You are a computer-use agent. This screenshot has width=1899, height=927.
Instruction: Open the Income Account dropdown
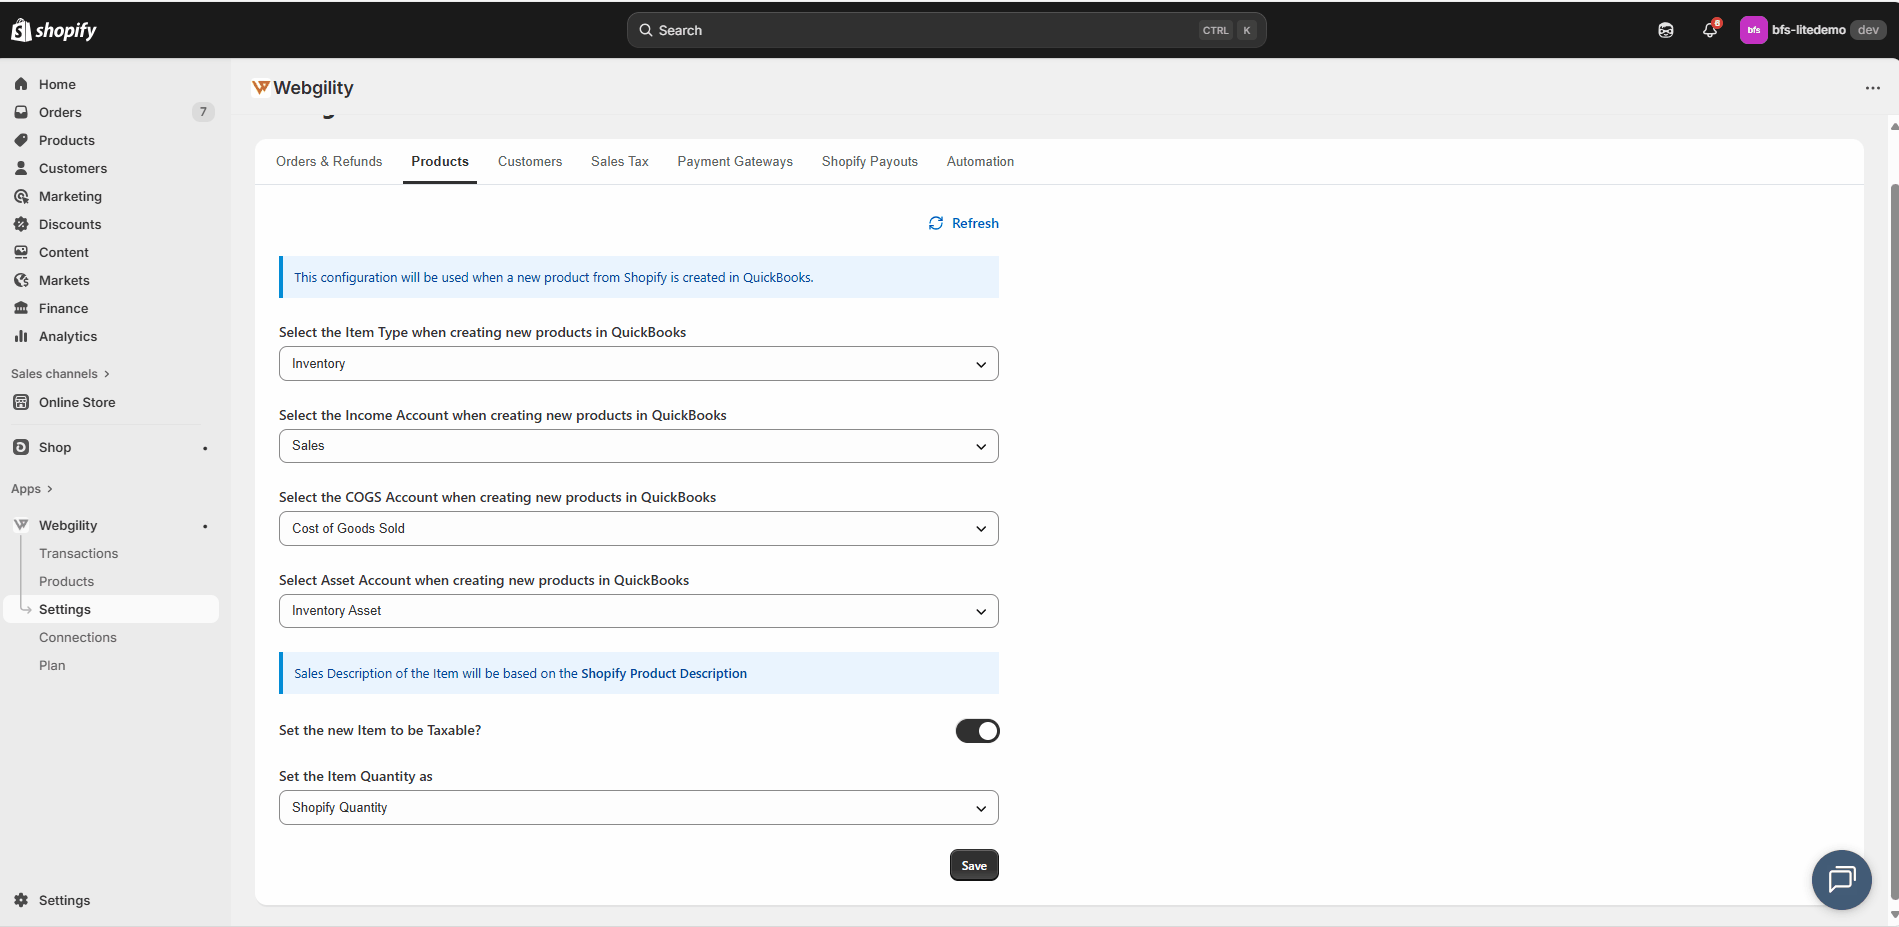[x=638, y=446]
